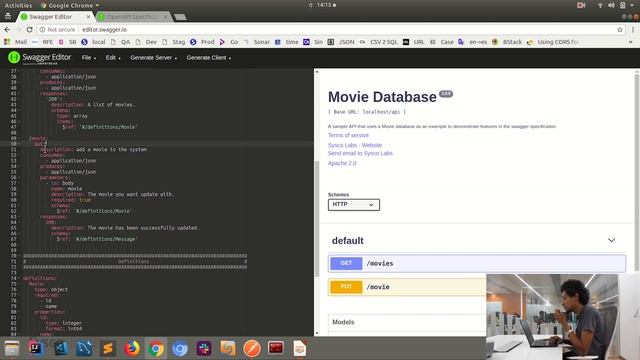Open the Generate Client menu
This screenshot has width=640, height=360.
point(209,58)
